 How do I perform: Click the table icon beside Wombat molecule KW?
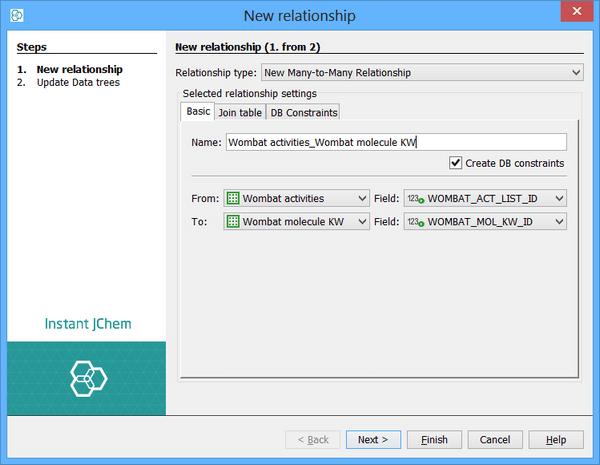(x=233, y=221)
